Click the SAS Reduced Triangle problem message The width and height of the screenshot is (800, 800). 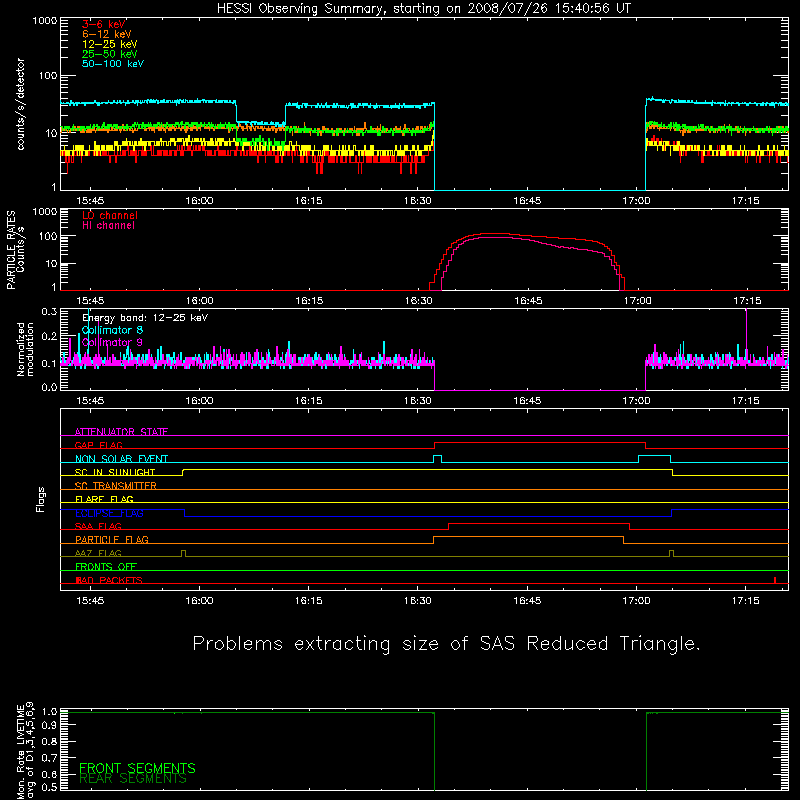click(x=446, y=643)
